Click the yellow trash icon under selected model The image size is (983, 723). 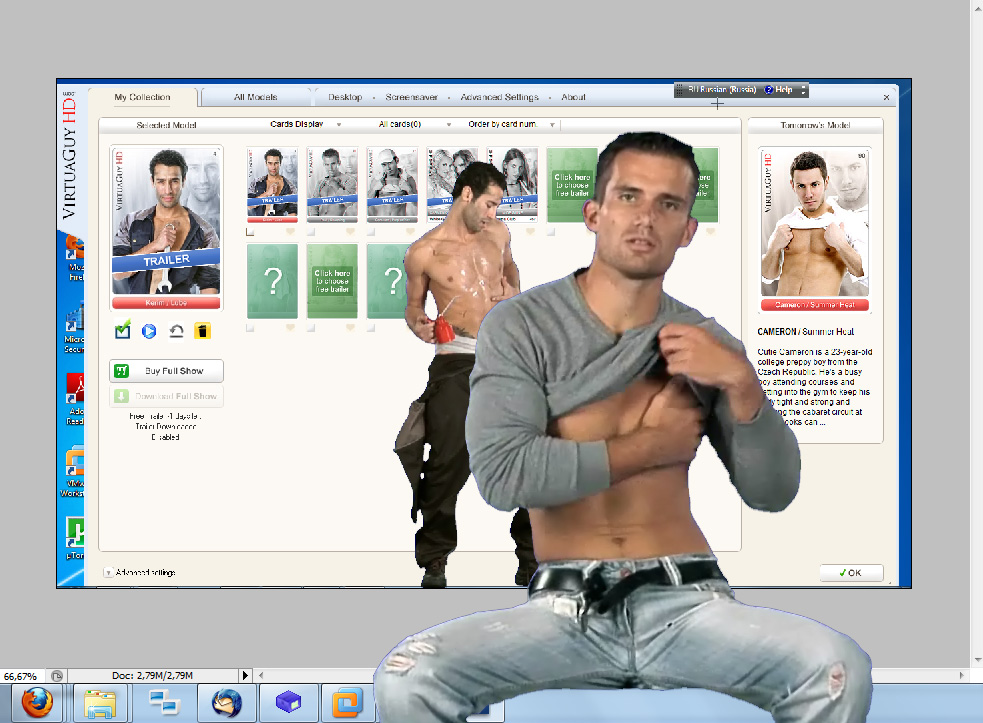pos(202,330)
